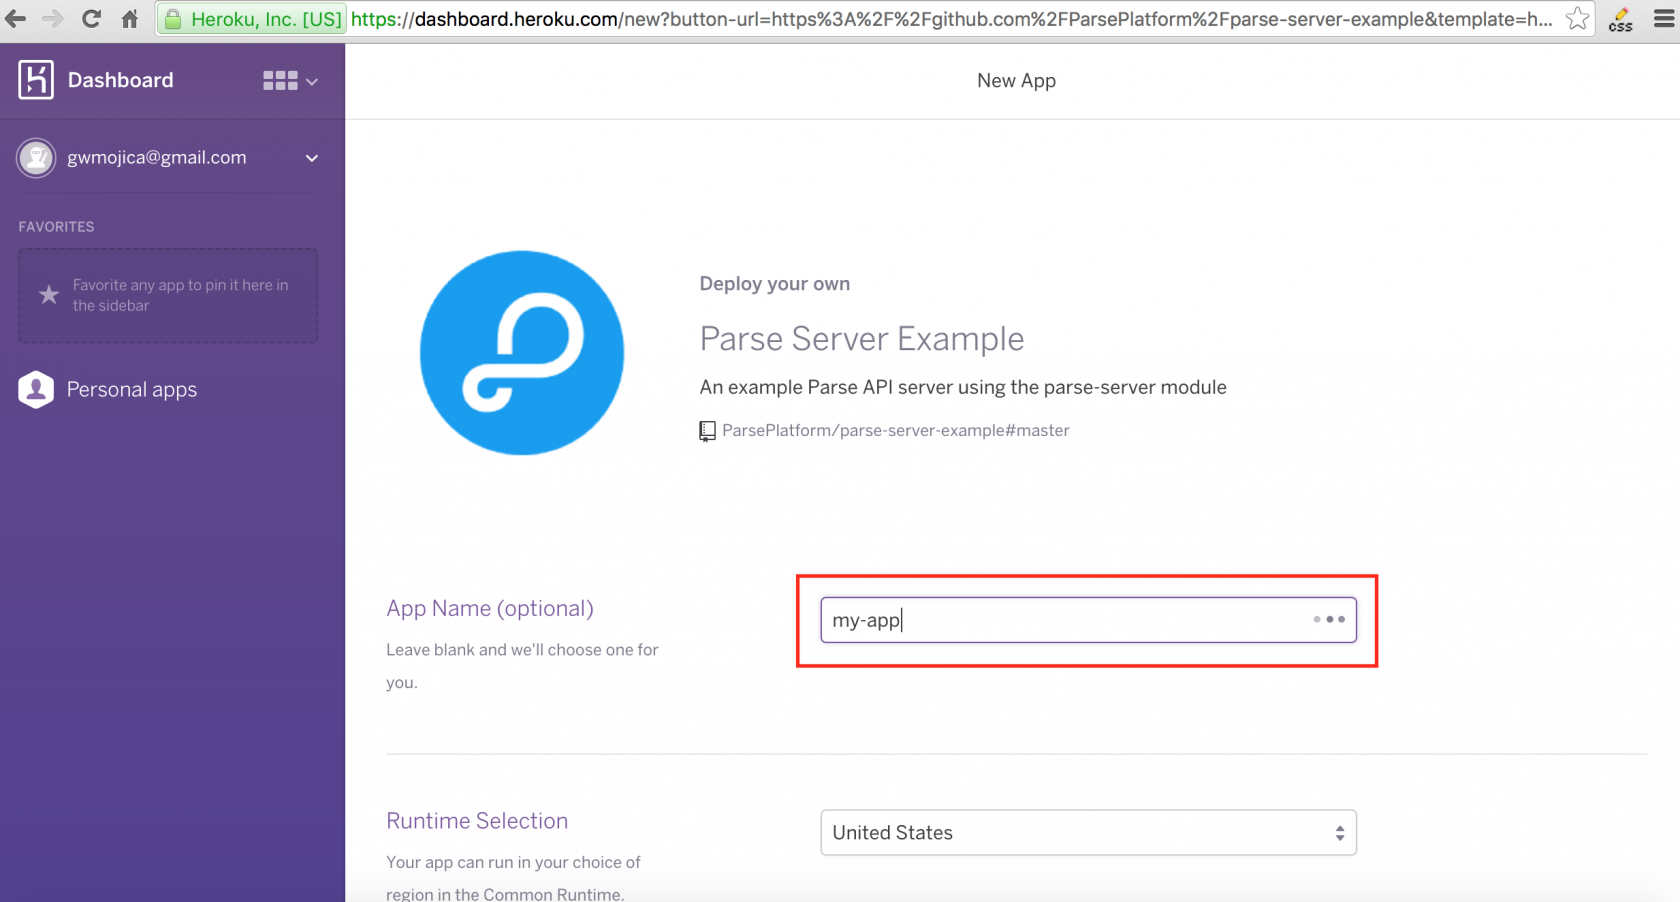The height and width of the screenshot is (902, 1680).
Task: Click the Personal apps label
Action: click(x=131, y=389)
